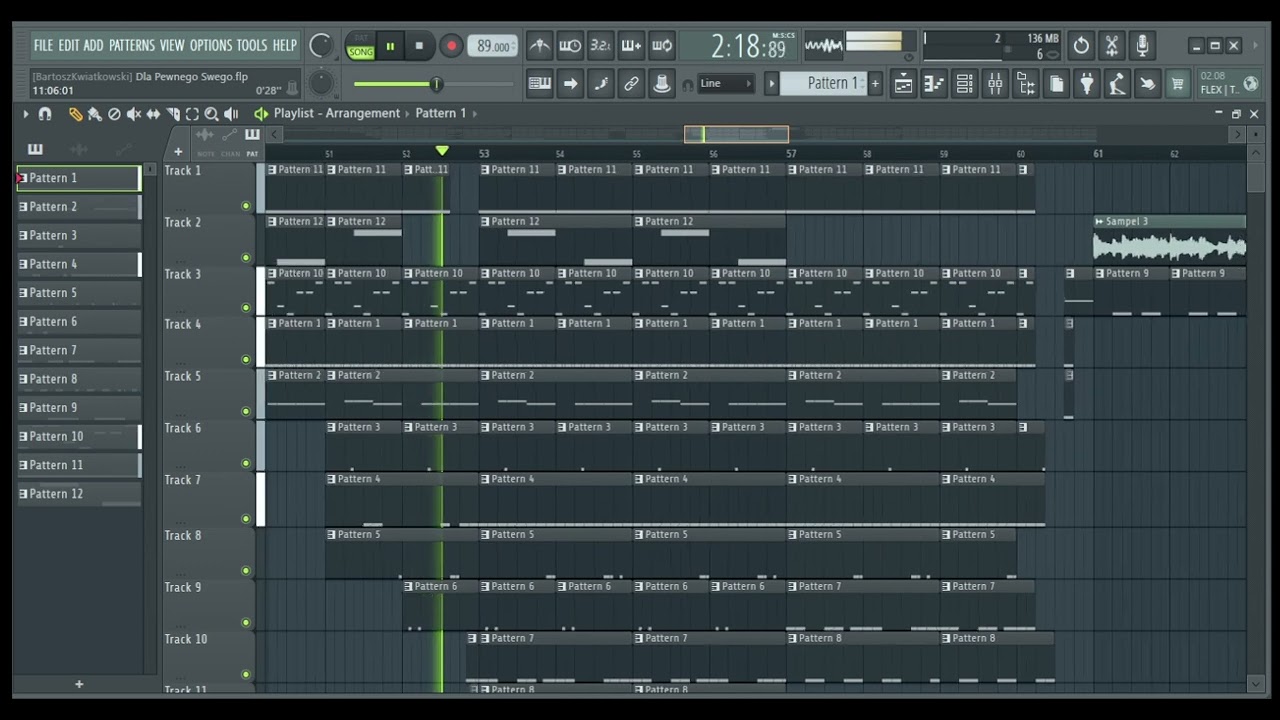
Task: Click the shopping cart icon
Action: click(1178, 84)
